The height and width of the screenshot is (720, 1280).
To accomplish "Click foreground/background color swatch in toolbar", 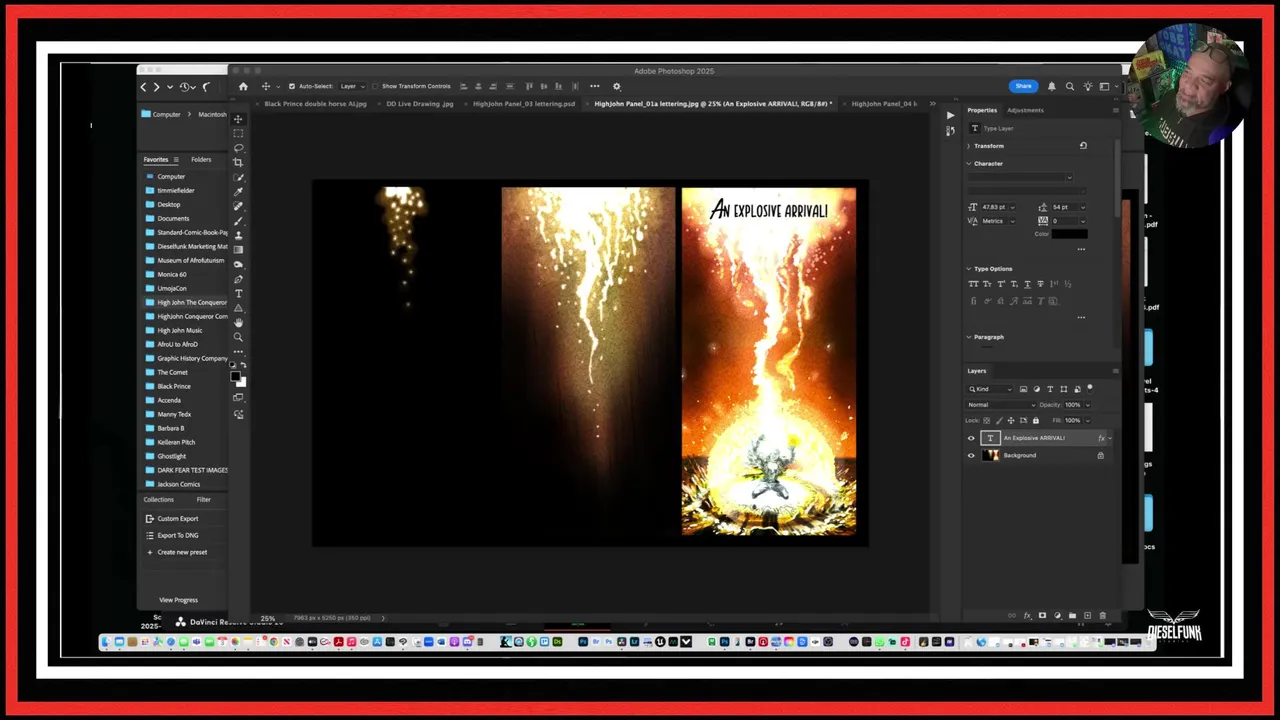I will [x=239, y=377].
